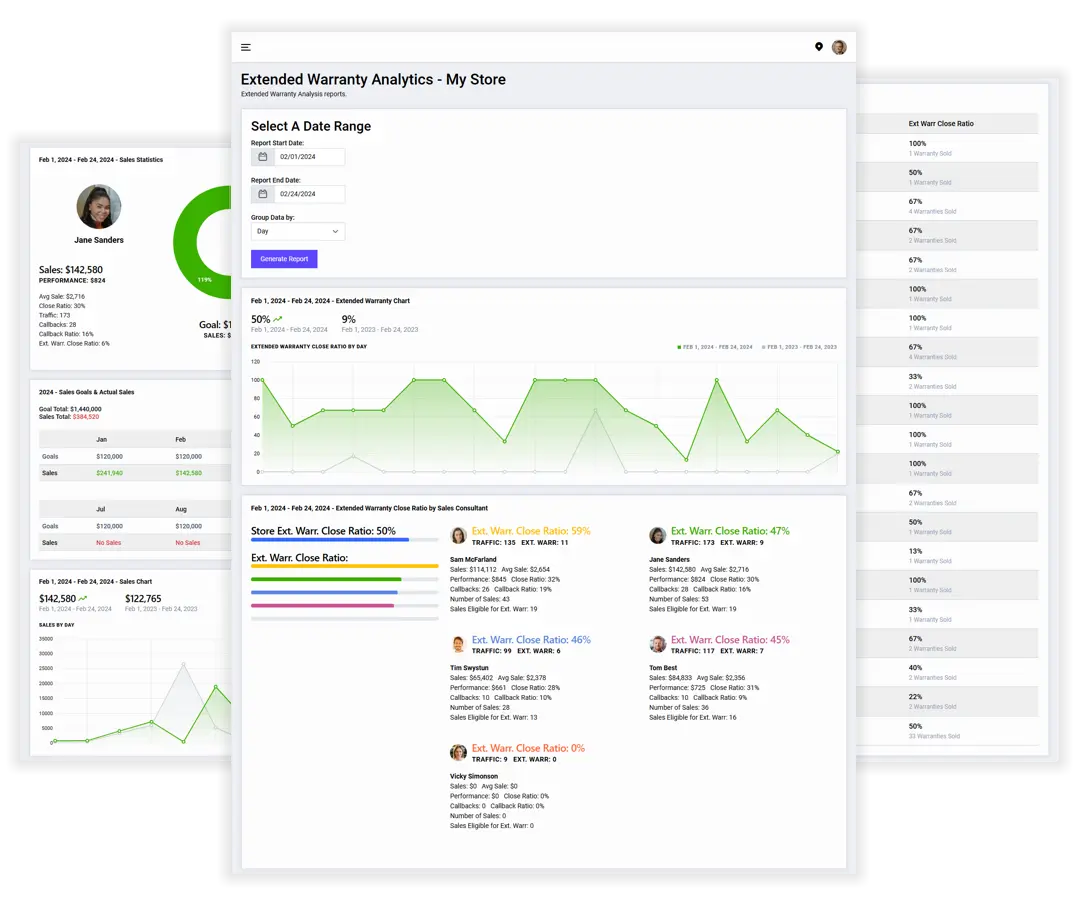Click Vicky Simonson's avatar photo

click(x=459, y=752)
